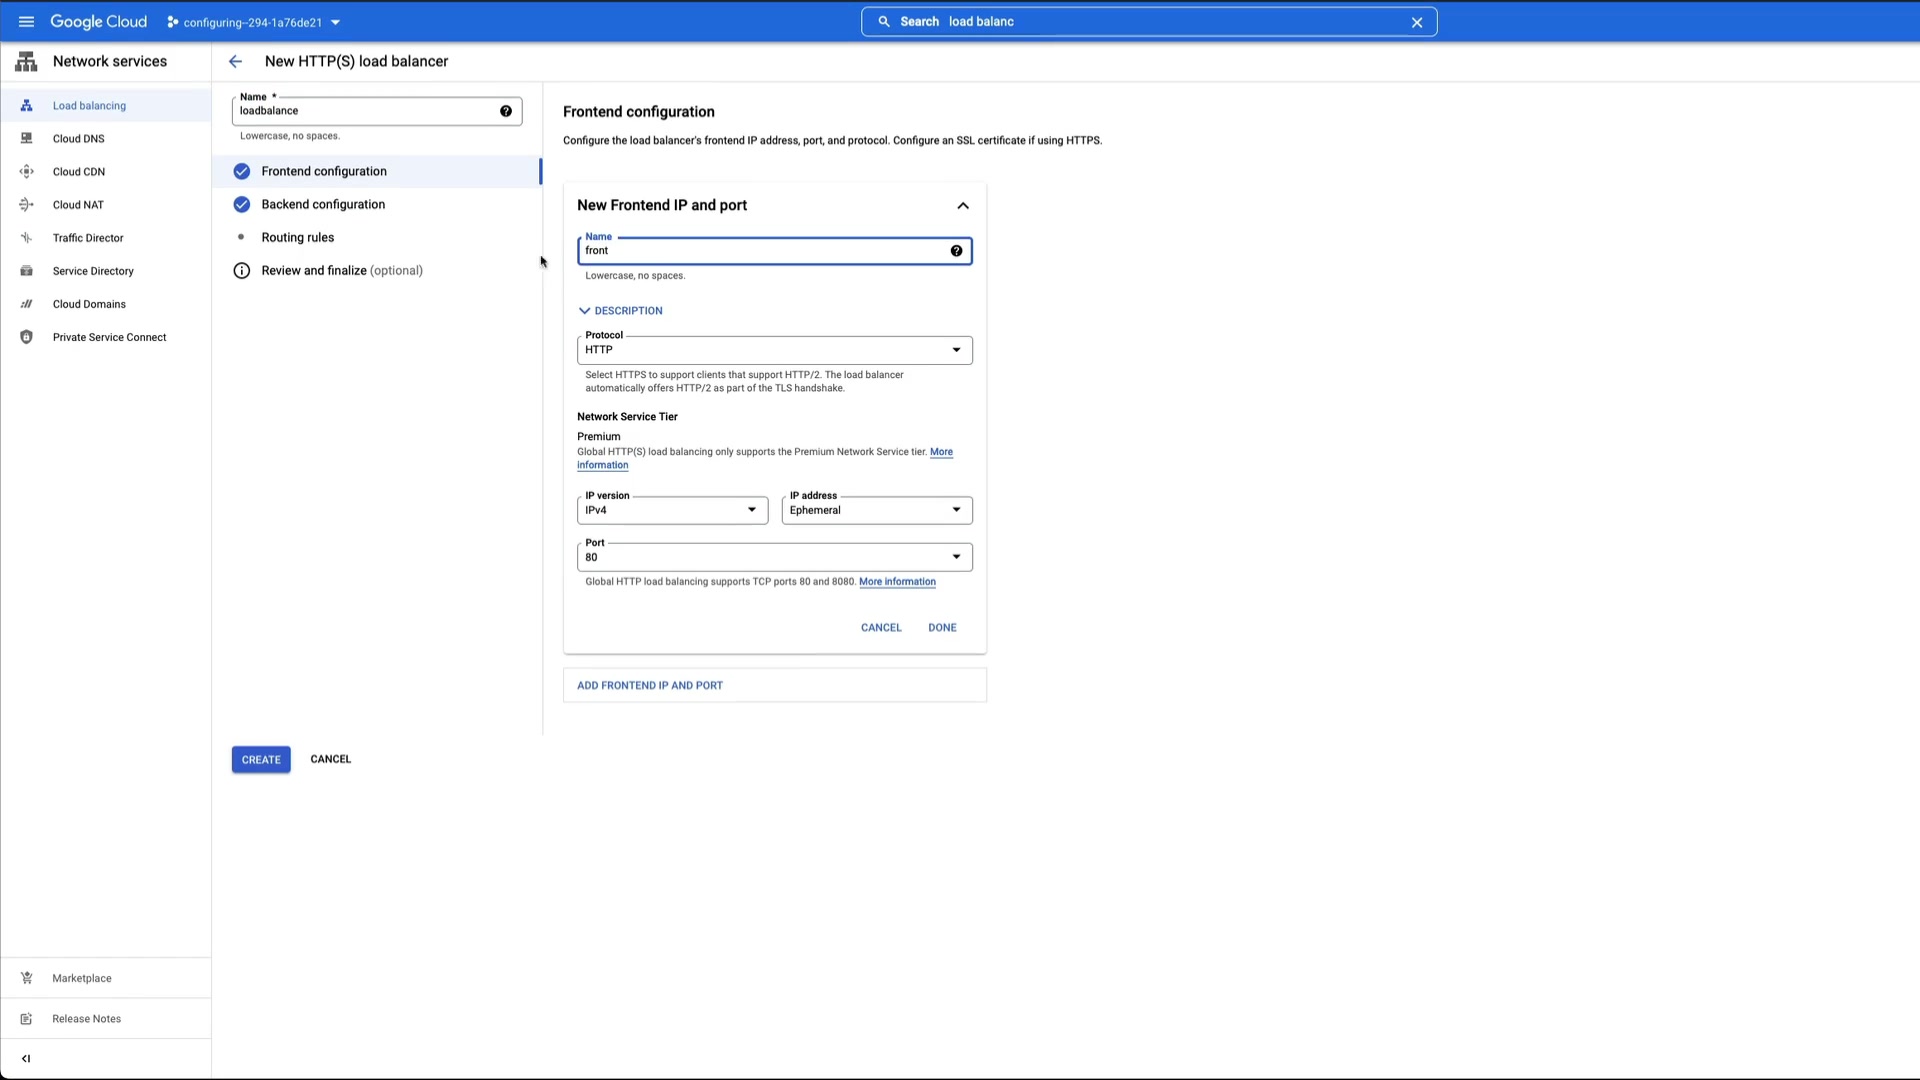The image size is (1920, 1080).
Task: Select the Routing rules step
Action: click(x=298, y=238)
